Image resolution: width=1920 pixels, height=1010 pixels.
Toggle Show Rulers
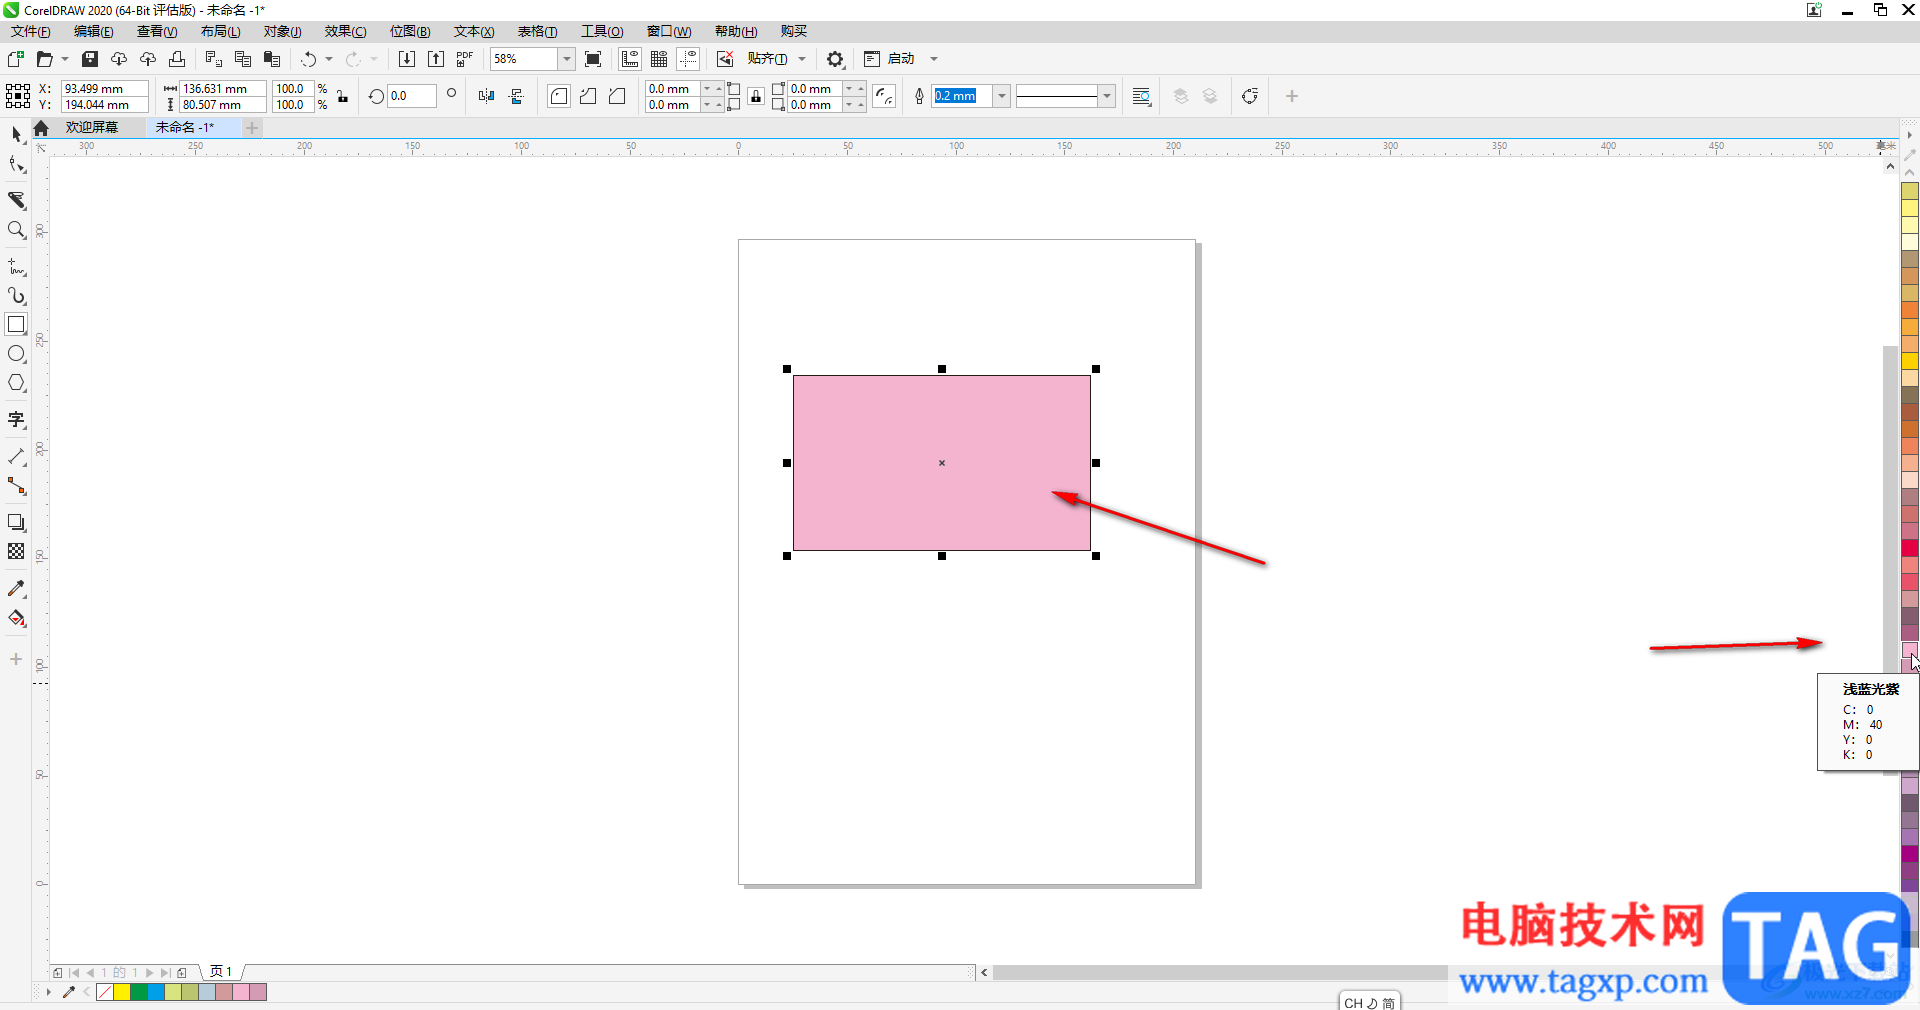click(630, 59)
